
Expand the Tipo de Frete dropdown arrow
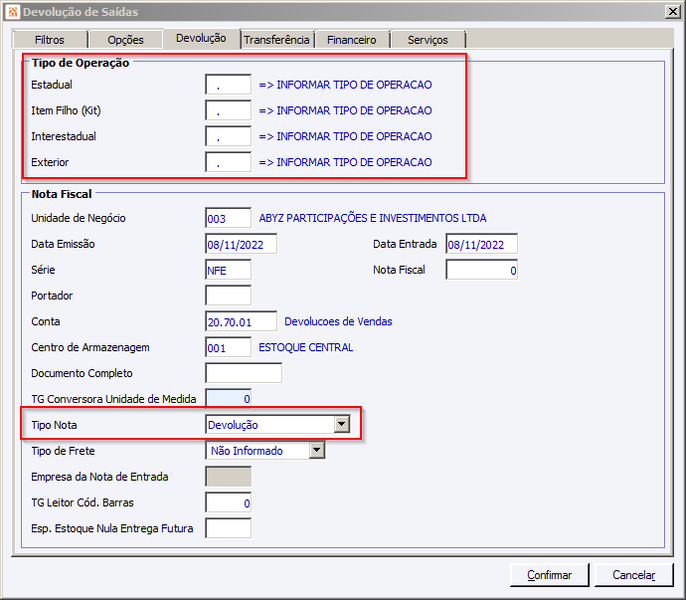pos(317,450)
